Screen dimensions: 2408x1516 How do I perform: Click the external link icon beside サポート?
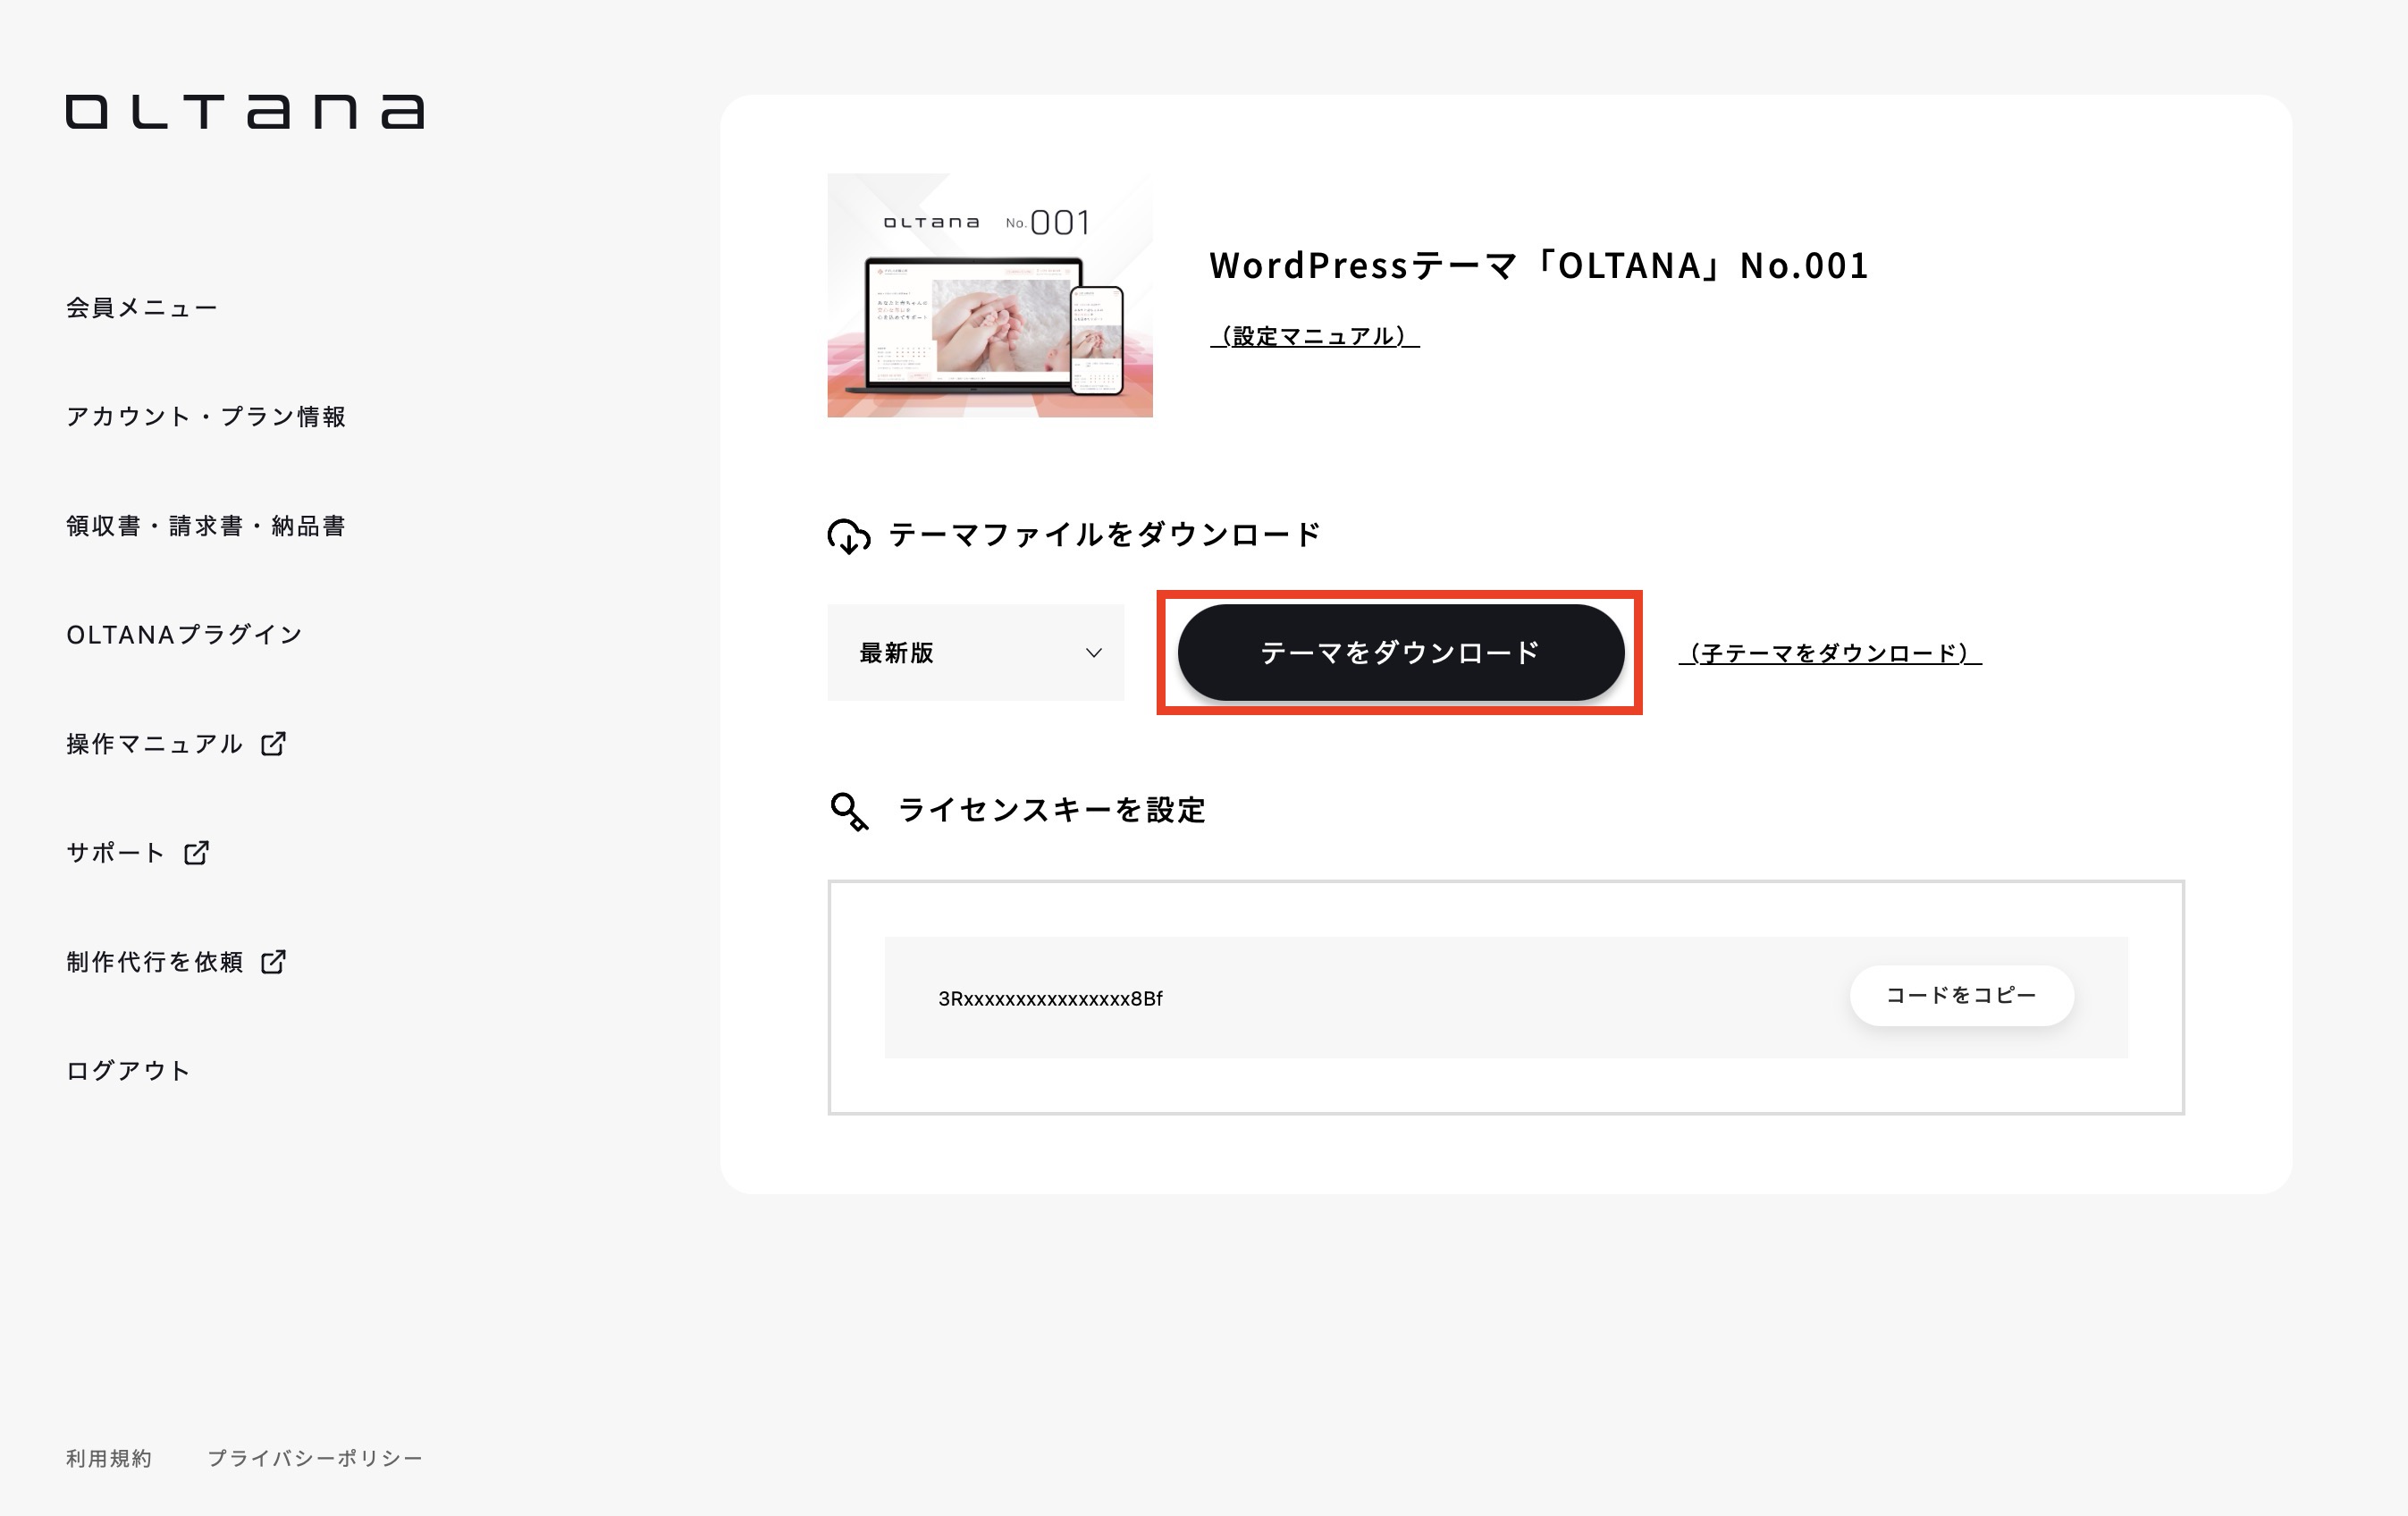(197, 853)
